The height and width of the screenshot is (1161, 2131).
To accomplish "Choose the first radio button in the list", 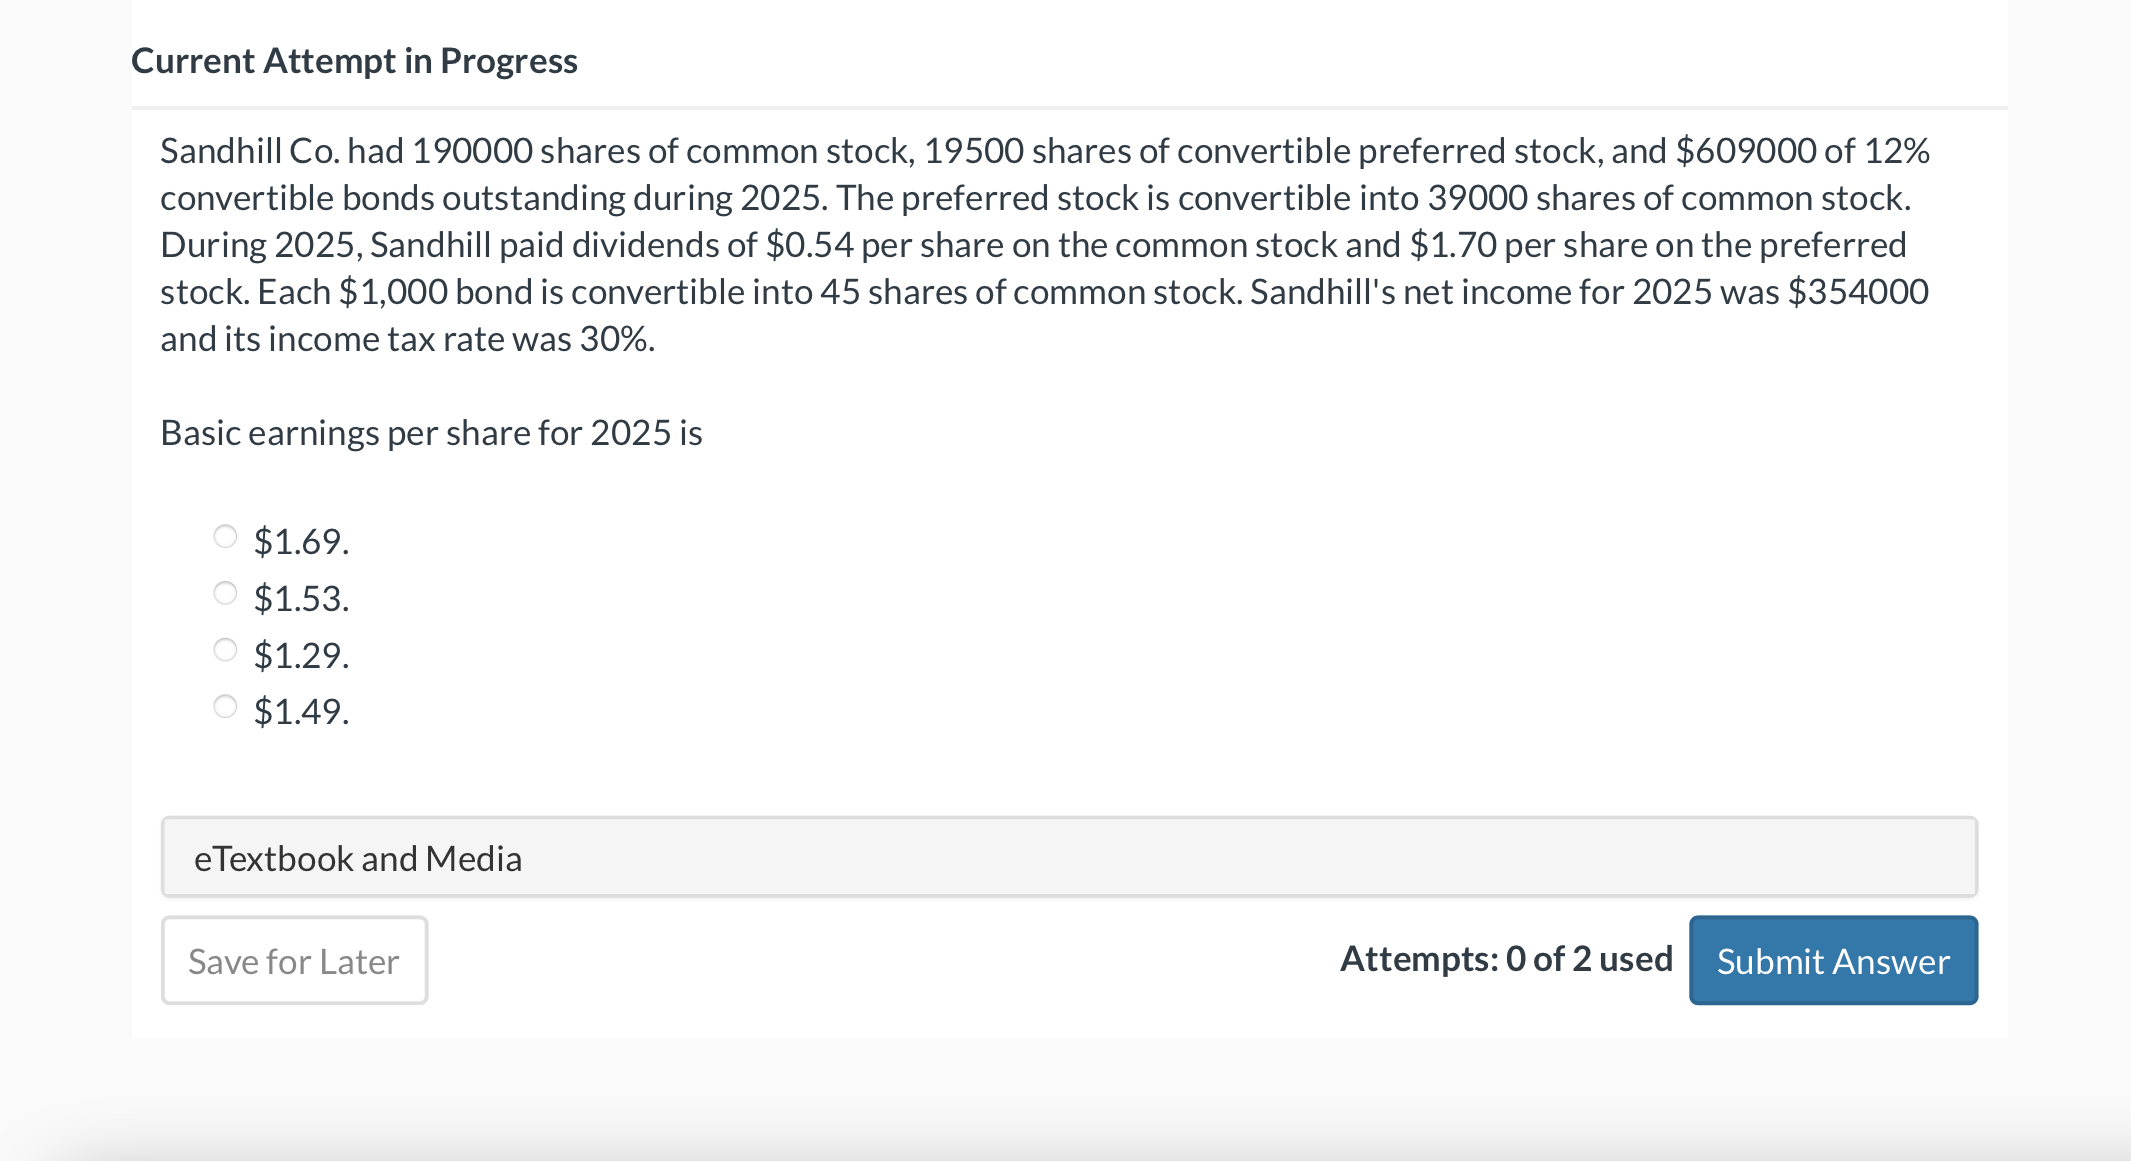I will (x=224, y=536).
